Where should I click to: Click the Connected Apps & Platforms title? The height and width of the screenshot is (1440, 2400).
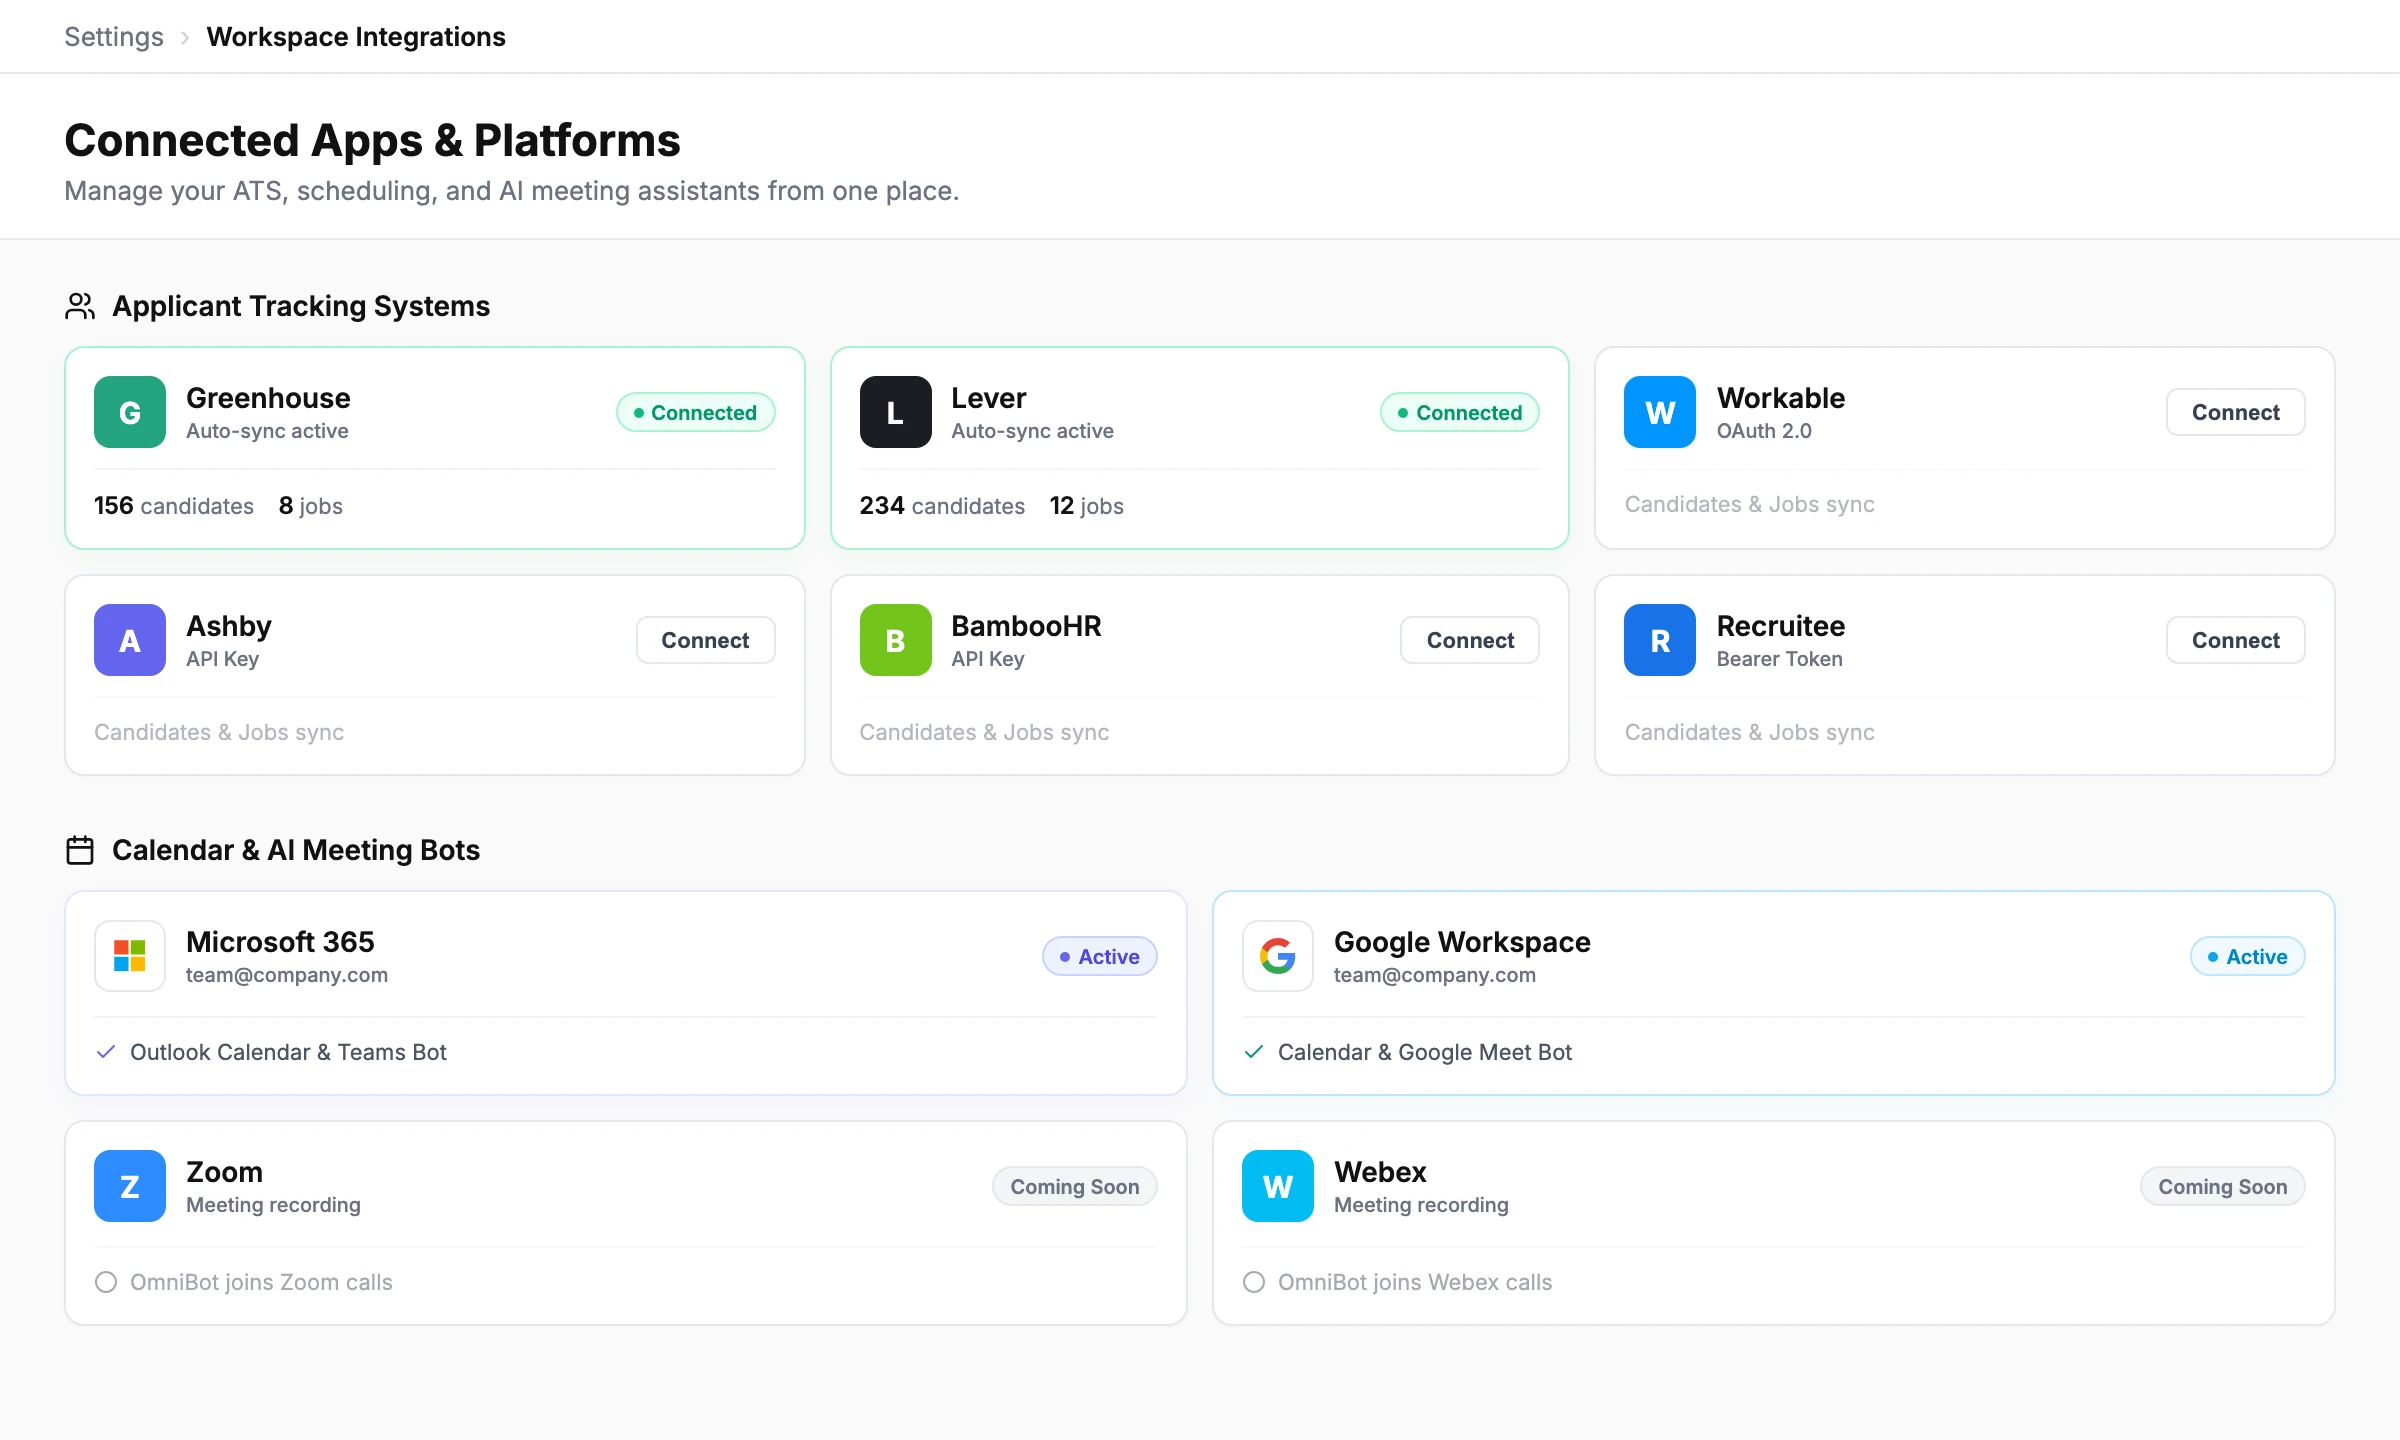pos(372,140)
